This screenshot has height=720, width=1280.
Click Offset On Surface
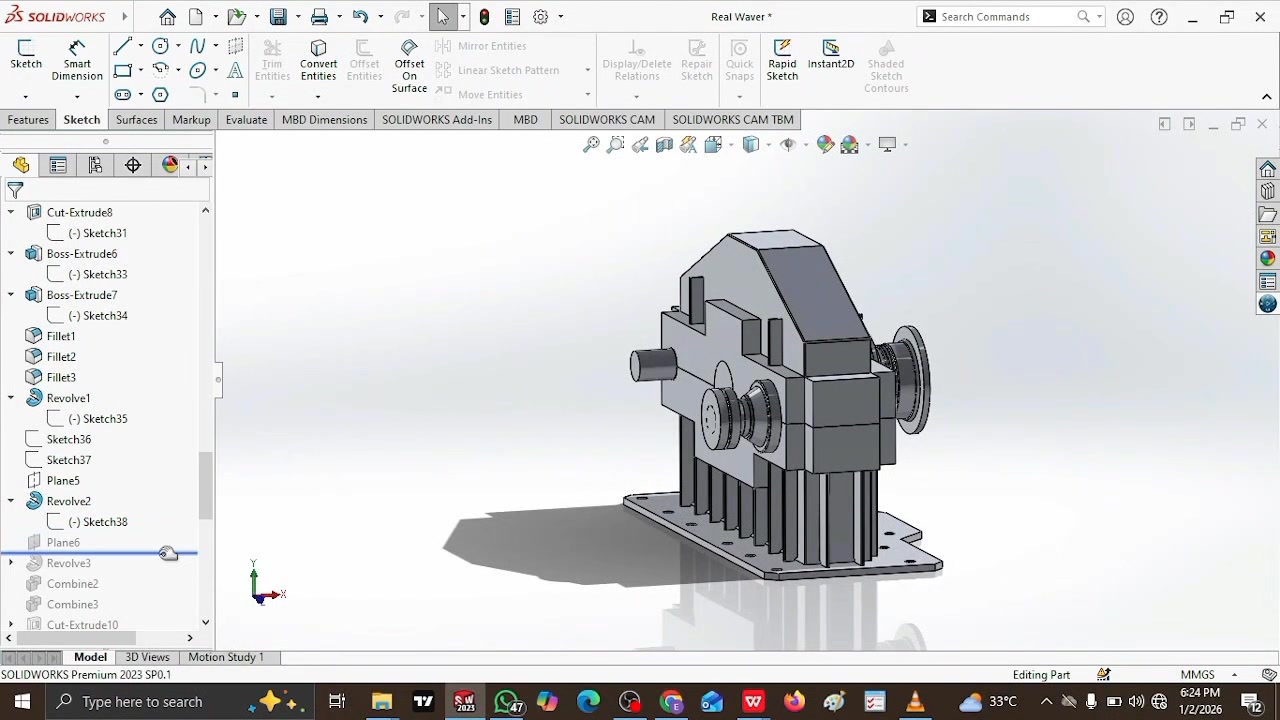pos(409,66)
